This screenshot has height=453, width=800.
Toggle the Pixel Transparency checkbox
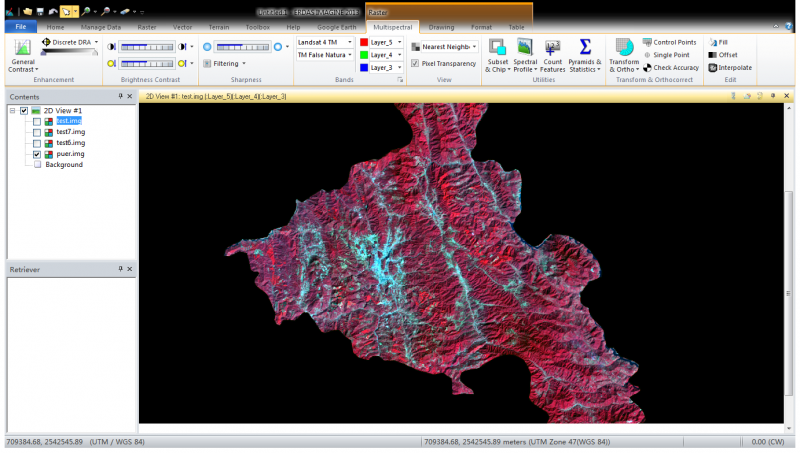pyautogui.click(x=415, y=63)
